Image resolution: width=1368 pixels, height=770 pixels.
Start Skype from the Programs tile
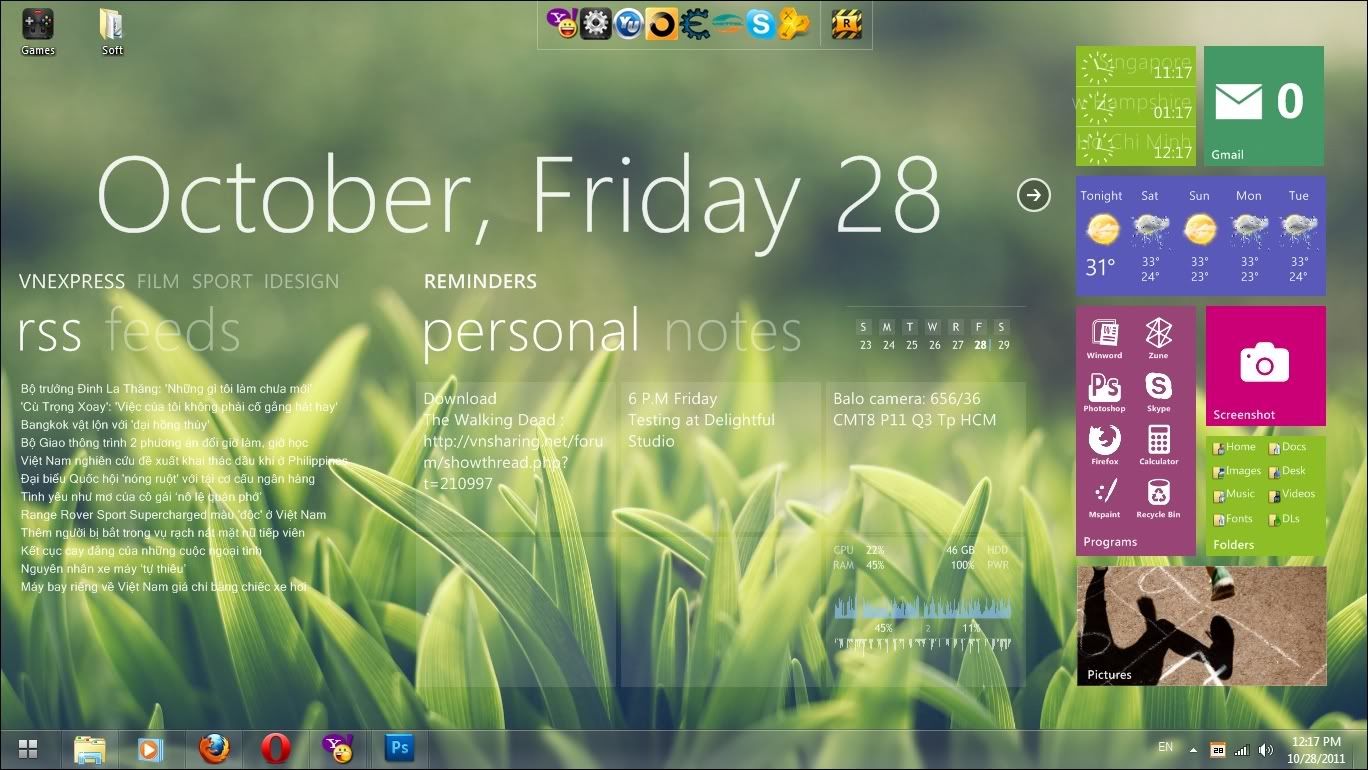point(1158,393)
